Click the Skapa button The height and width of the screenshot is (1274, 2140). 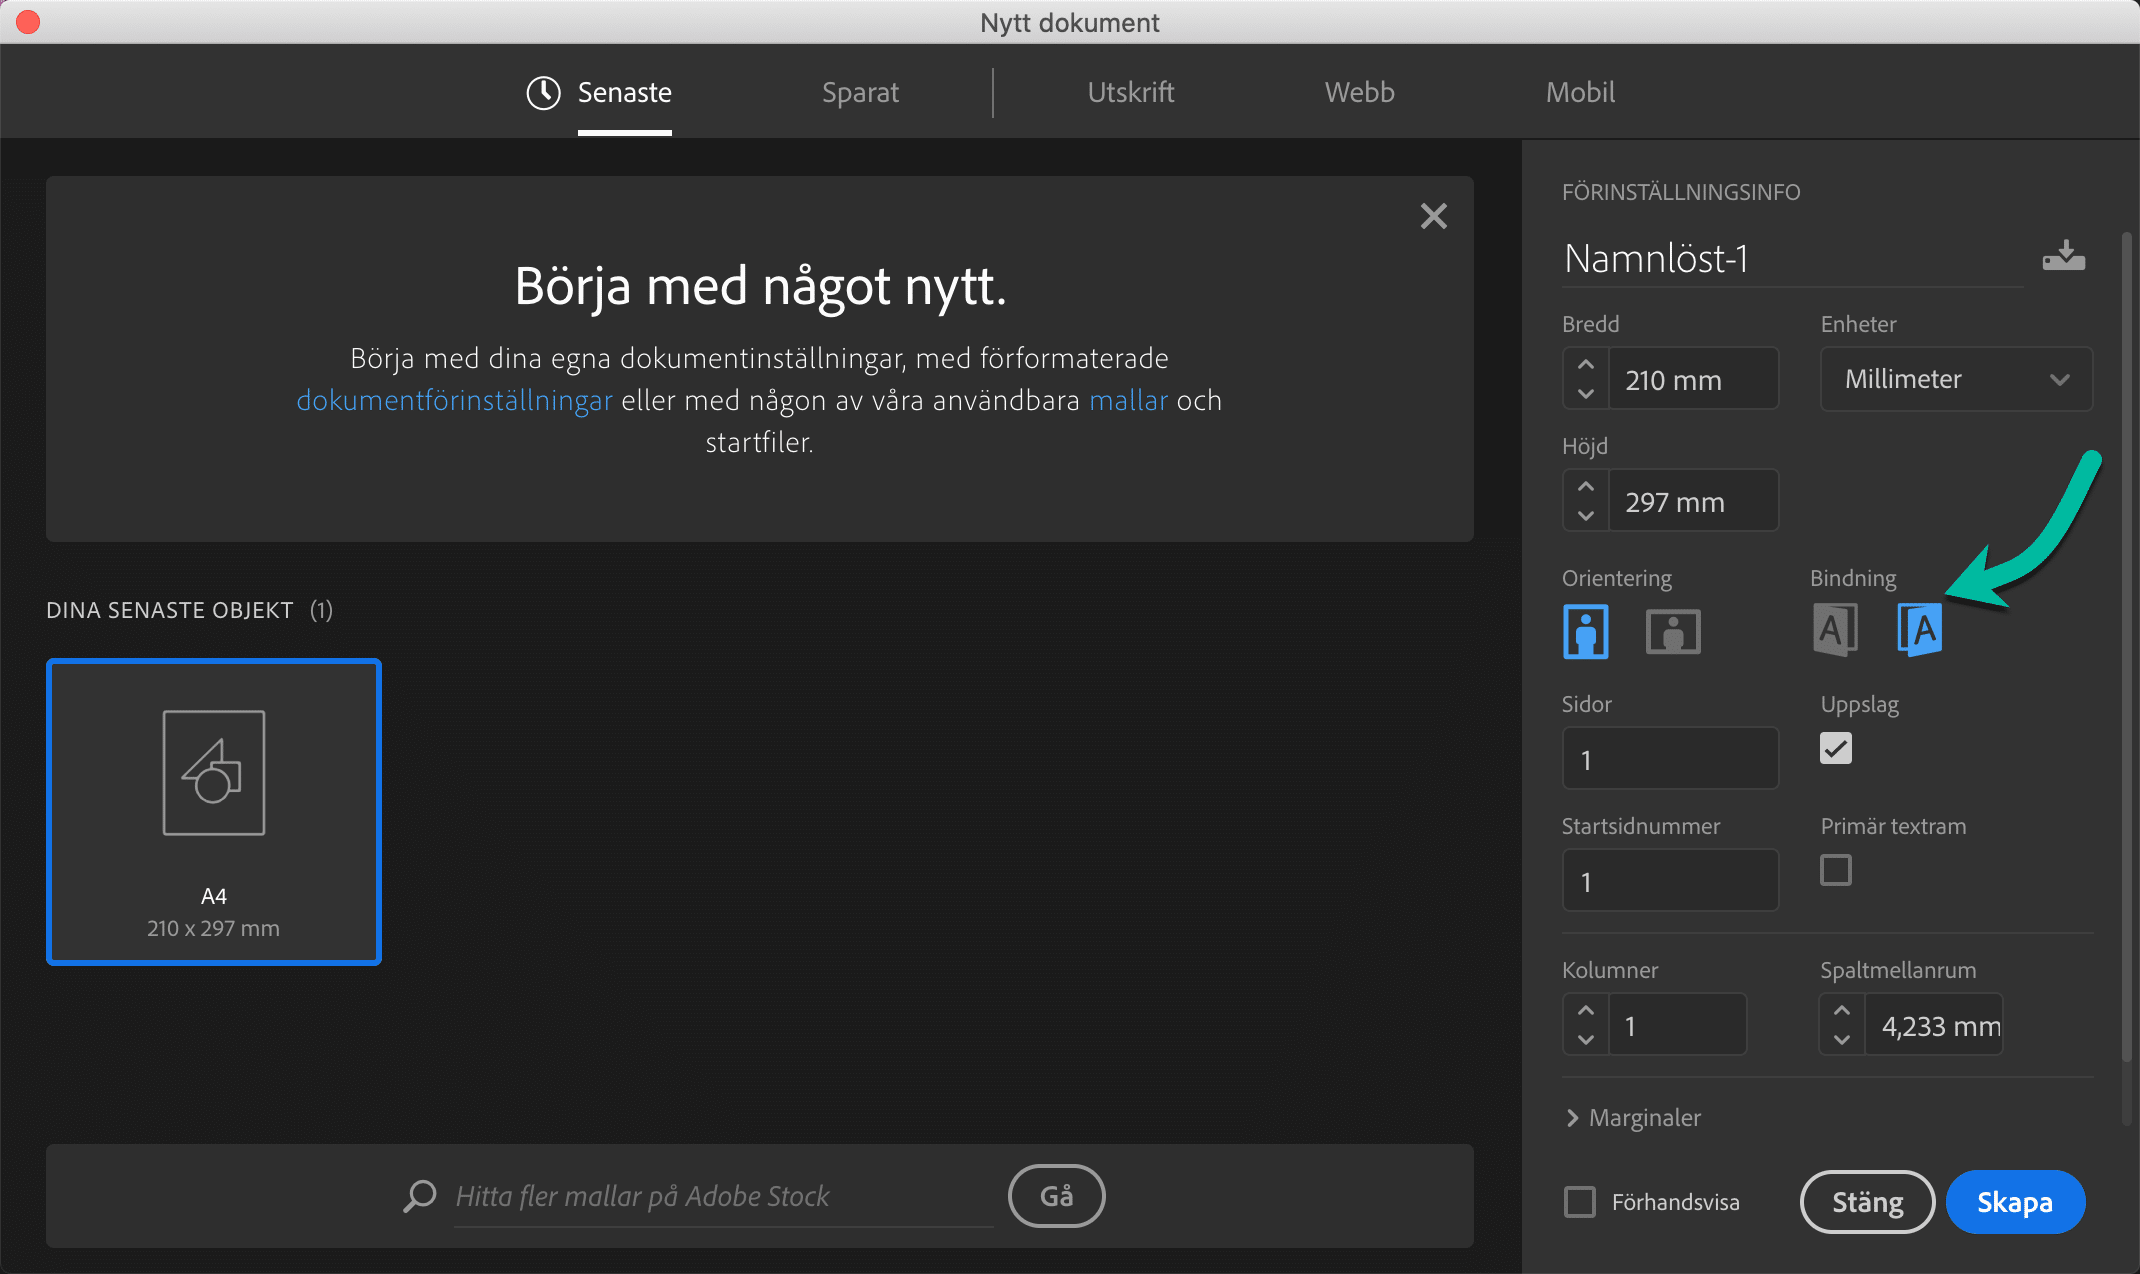click(x=2015, y=1202)
